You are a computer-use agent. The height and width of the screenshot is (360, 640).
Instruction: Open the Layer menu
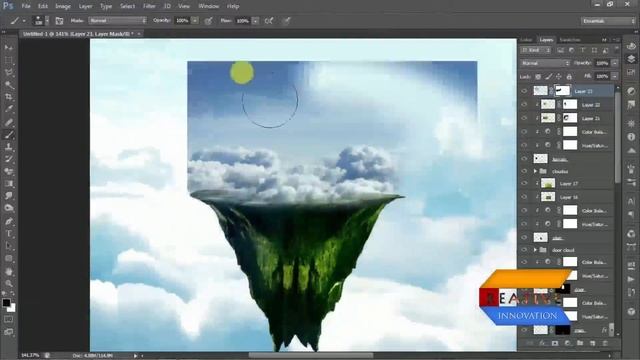(85, 6)
